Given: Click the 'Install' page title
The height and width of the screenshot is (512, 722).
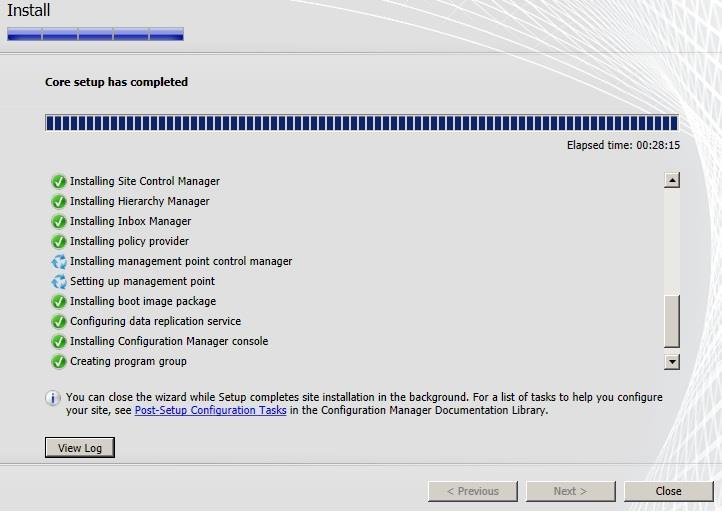Looking at the screenshot, I should click(29, 10).
